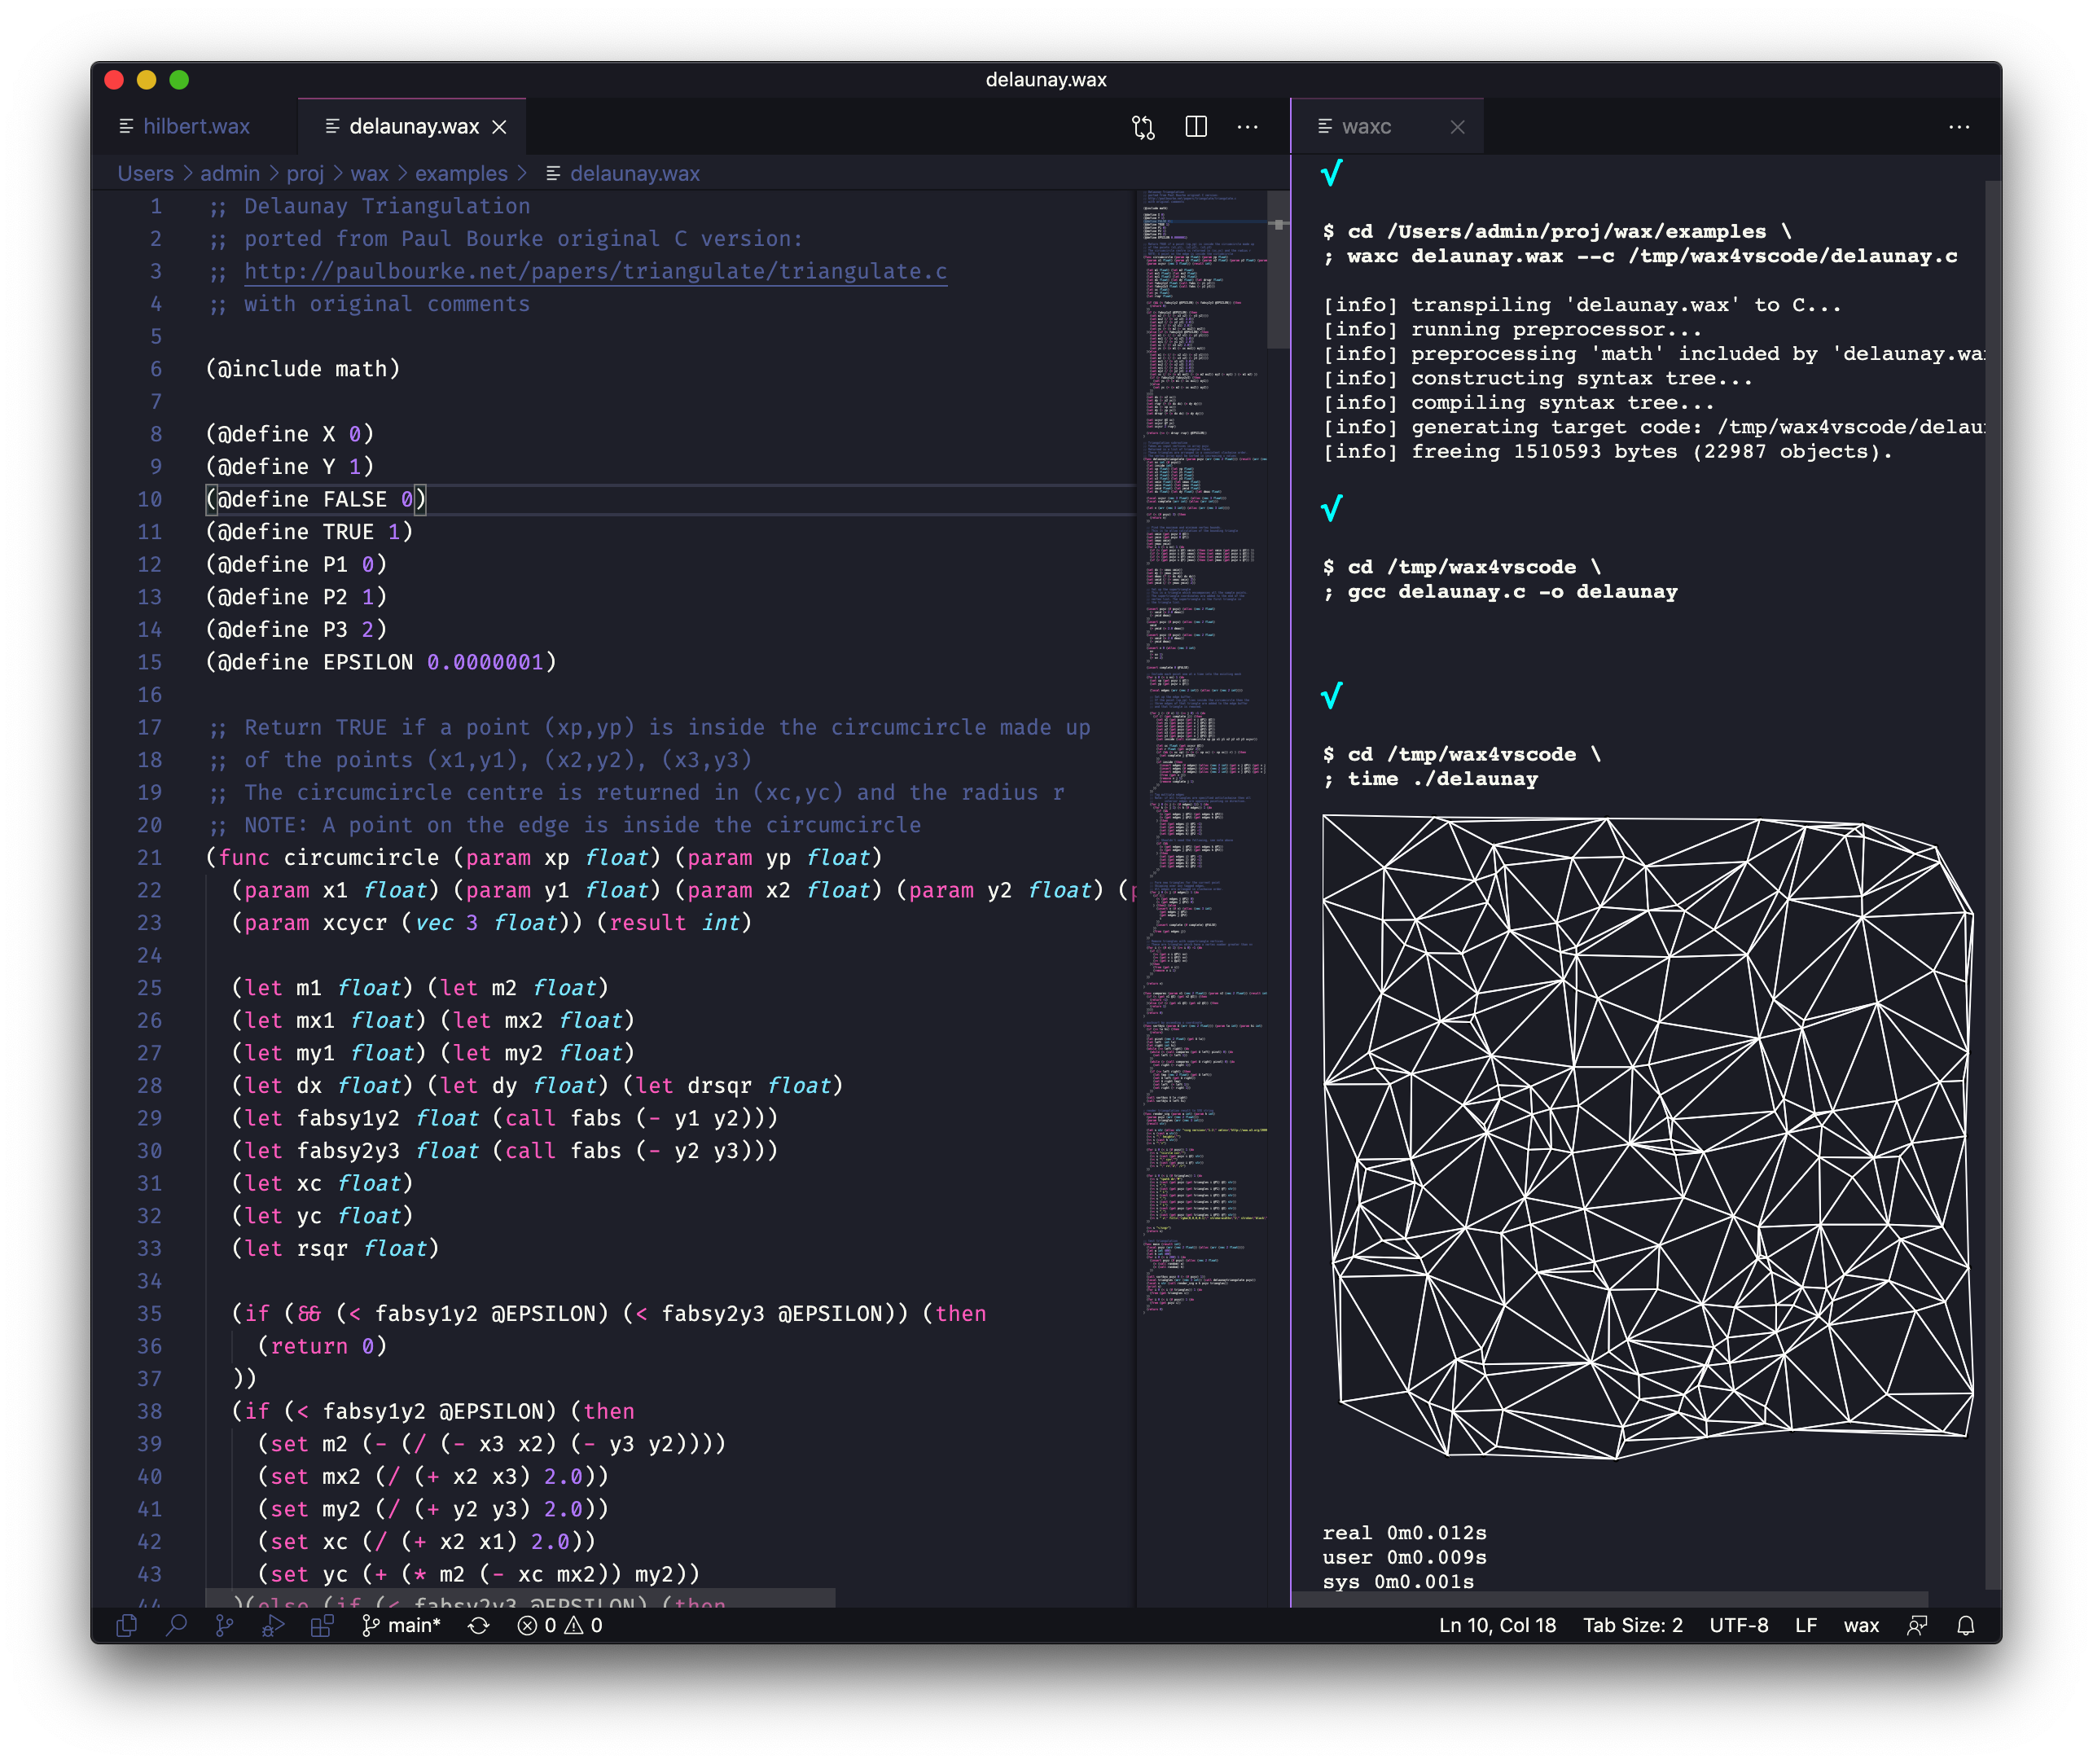
Task: Click the synchronize changes icon
Action: 479,1625
